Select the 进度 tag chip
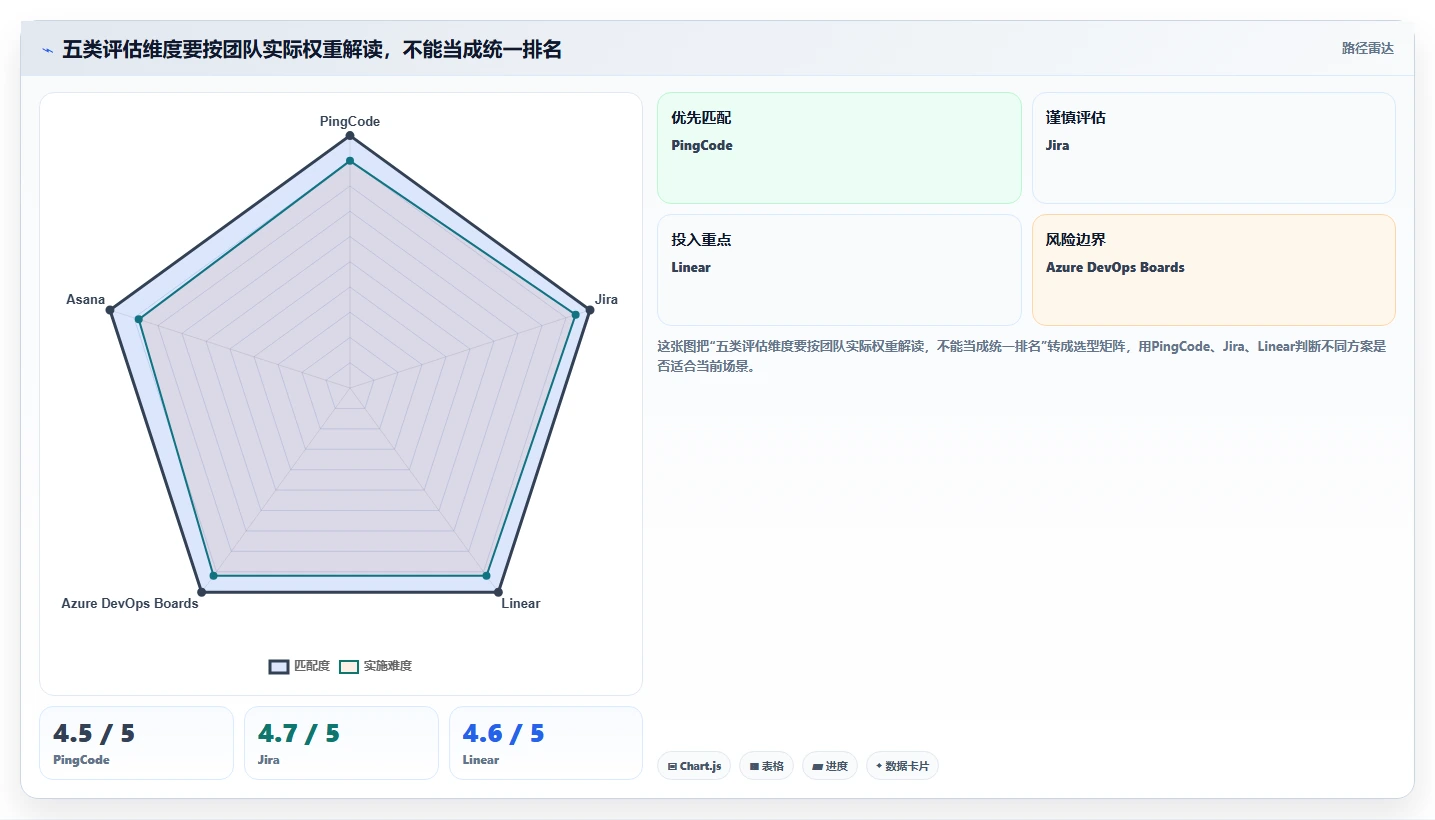Viewport: 1435px width, 820px height. coord(830,766)
